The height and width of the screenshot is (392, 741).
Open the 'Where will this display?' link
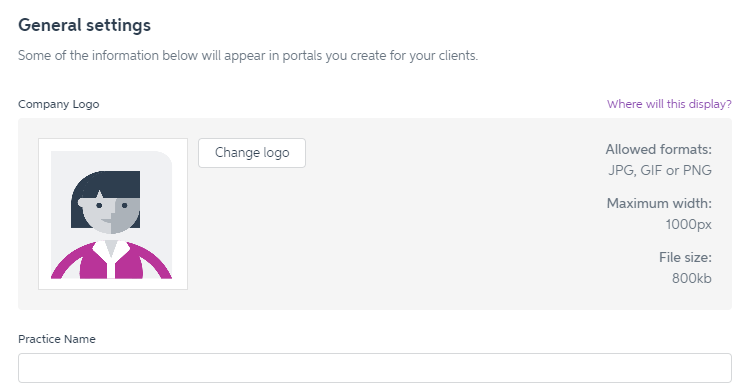coord(669,104)
